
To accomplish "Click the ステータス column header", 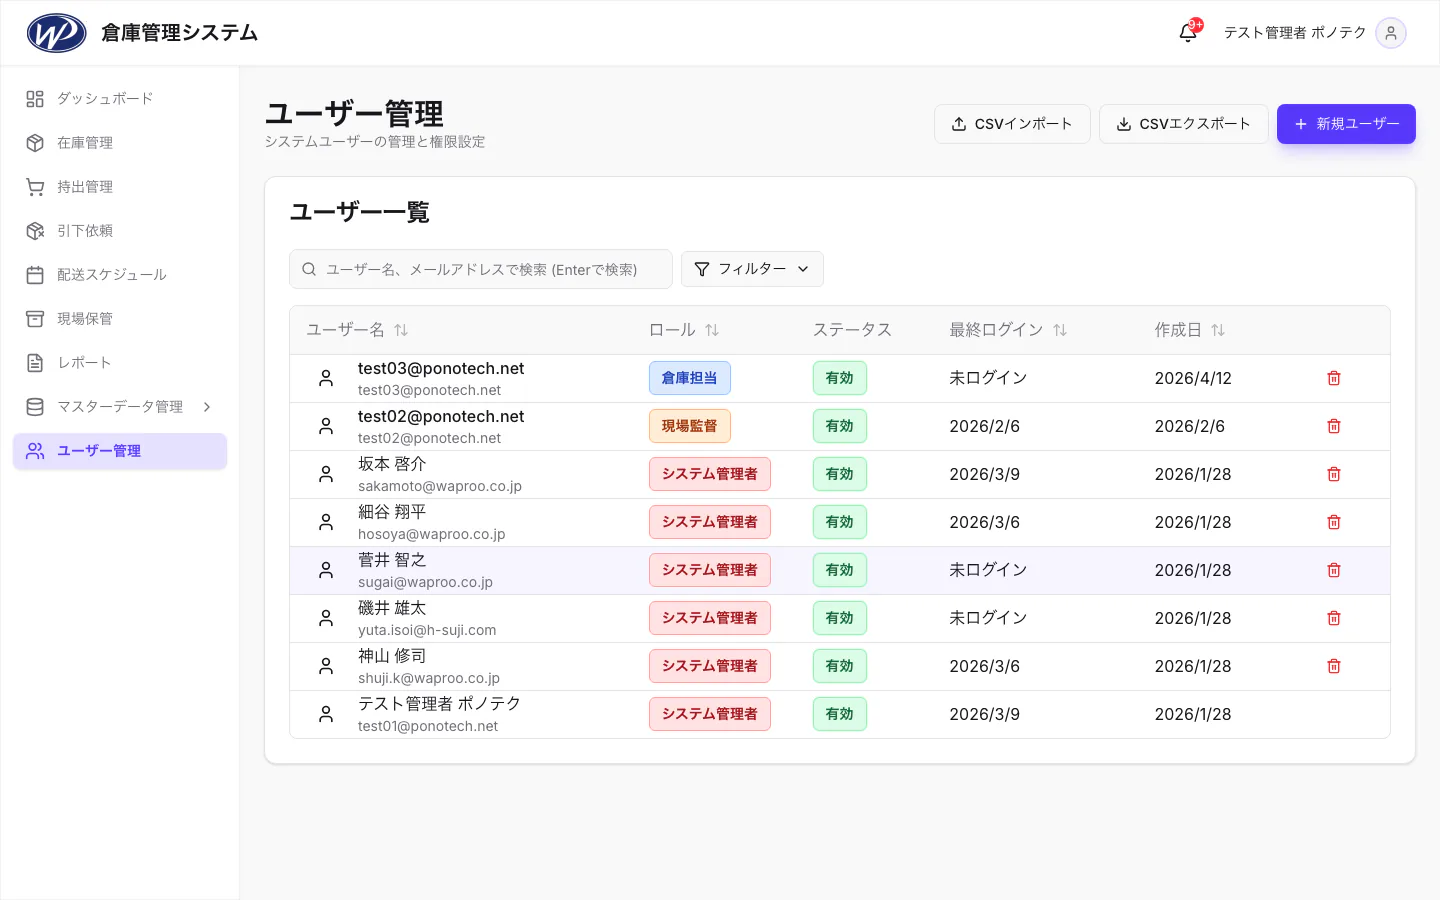I will 852,330.
